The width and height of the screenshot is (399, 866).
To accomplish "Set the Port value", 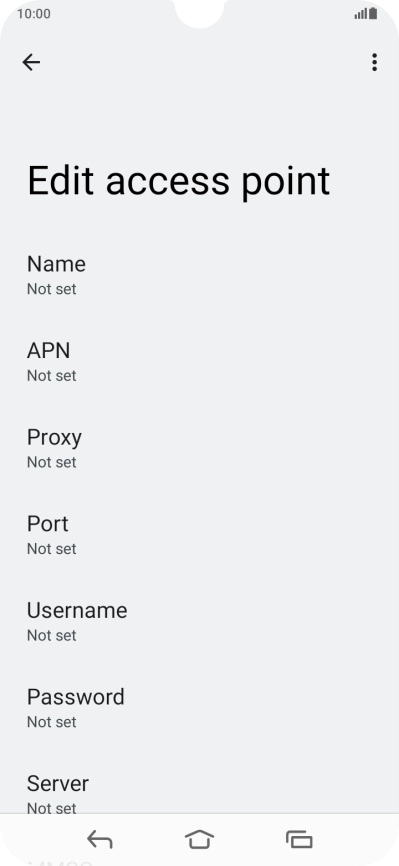I will click(x=200, y=535).
